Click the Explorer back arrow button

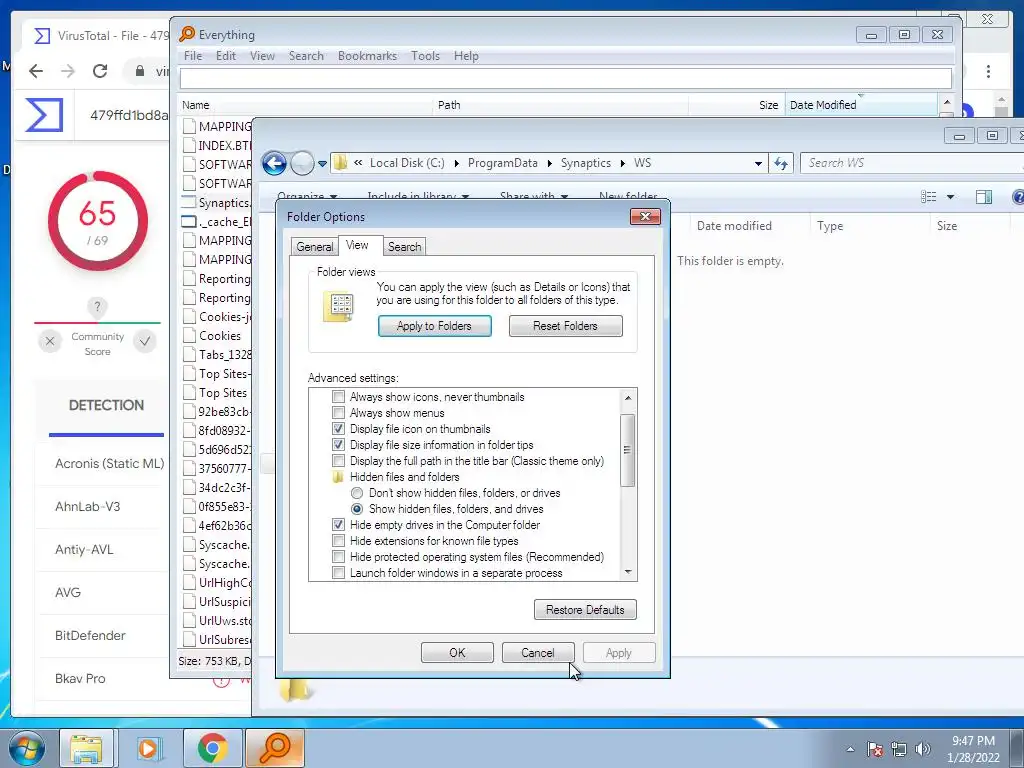[x=274, y=163]
